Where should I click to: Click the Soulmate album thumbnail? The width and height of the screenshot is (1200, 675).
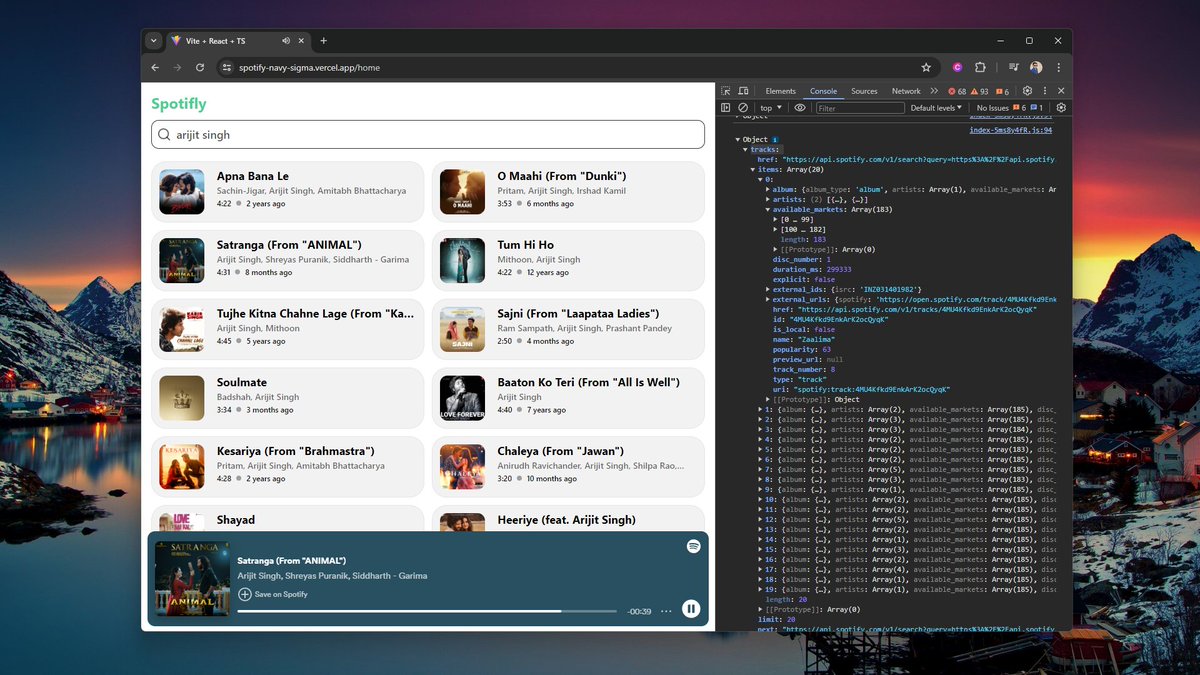[x=181, y=397]
